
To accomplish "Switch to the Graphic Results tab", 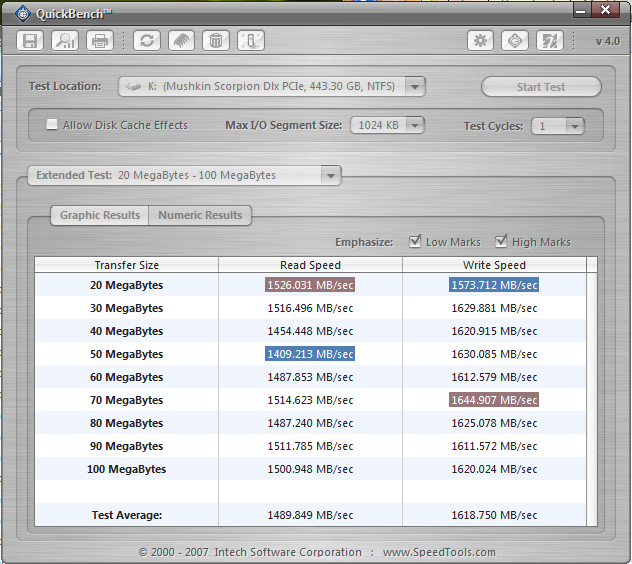I will pos(99,215).
